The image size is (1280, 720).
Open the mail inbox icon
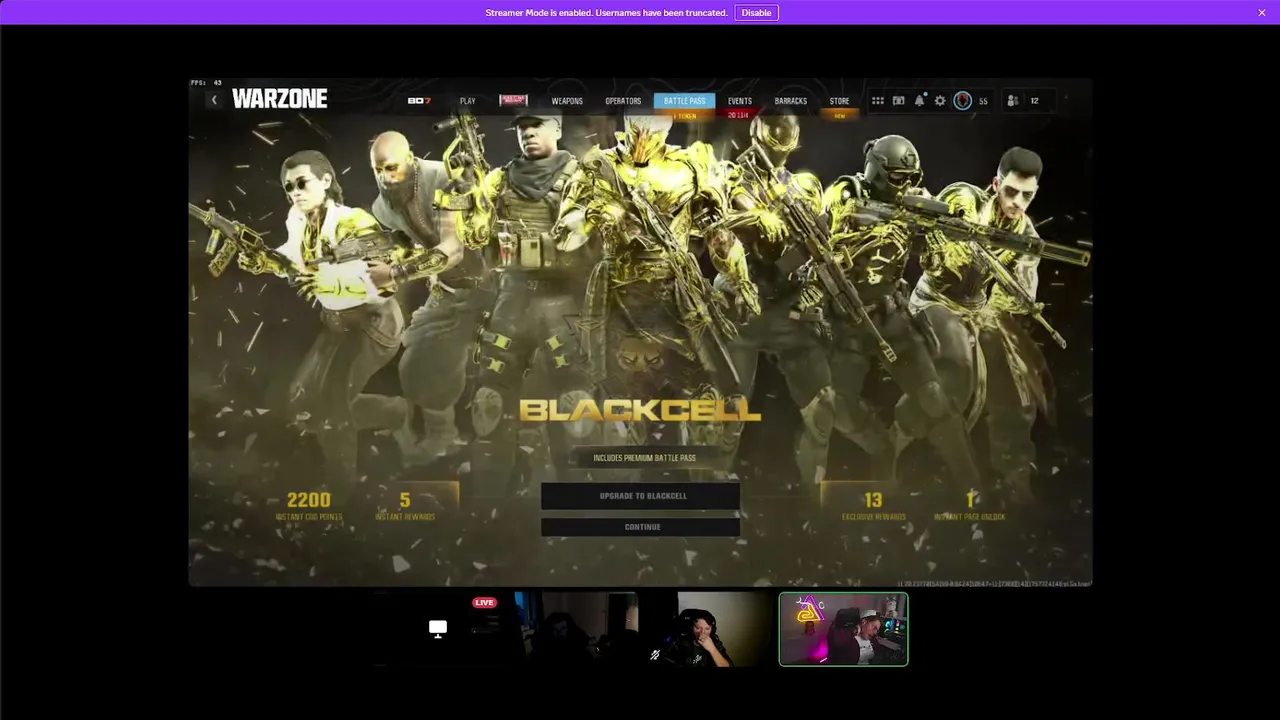(x=898, y=101)
